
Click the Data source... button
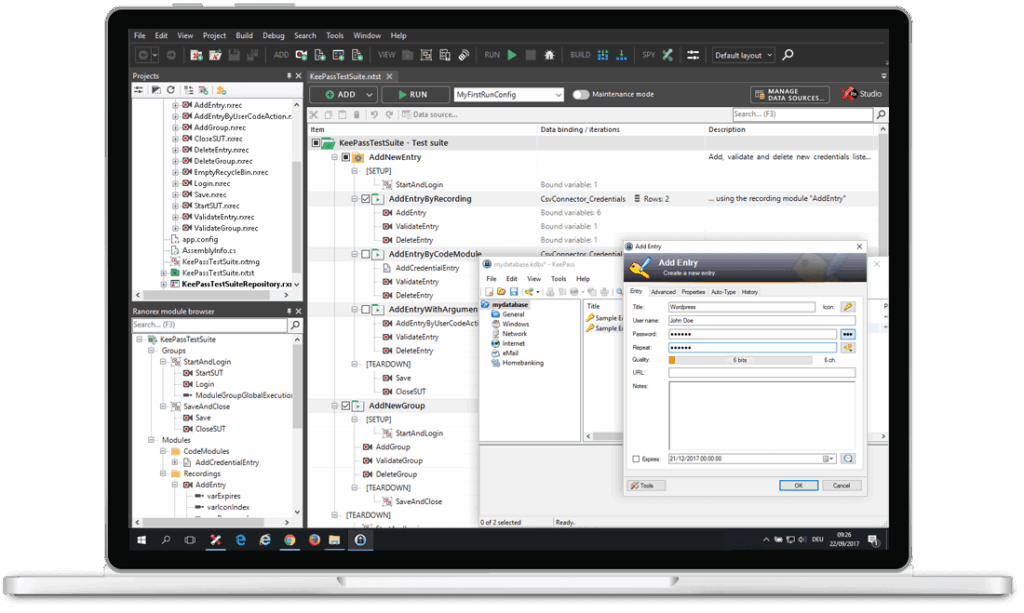[x=430, y=115]
